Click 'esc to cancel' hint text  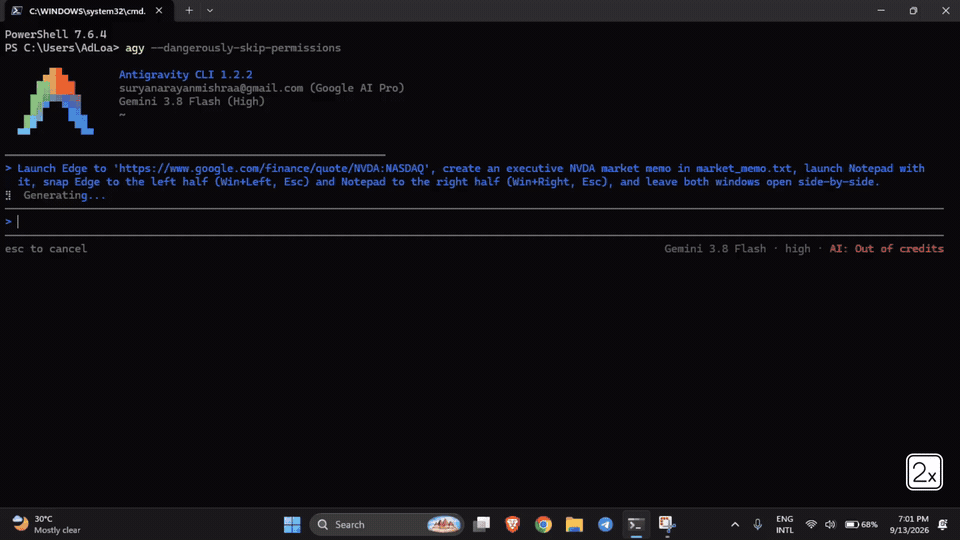click(x=46, y=249)
